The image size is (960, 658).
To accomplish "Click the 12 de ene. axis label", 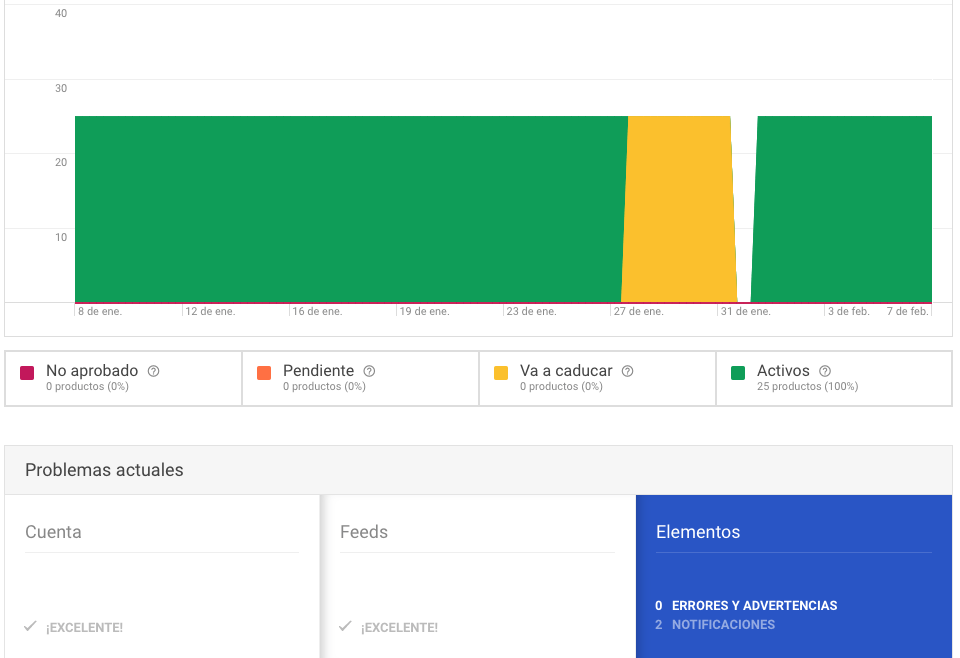I will coord(210,312).
